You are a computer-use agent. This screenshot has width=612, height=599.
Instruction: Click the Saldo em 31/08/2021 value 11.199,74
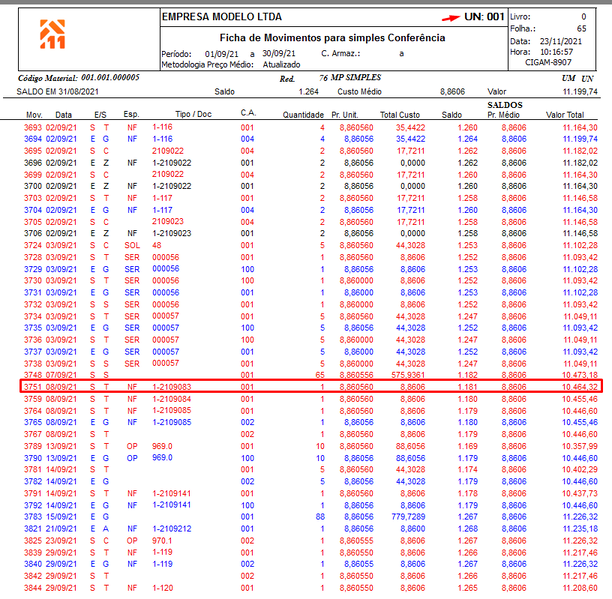[x=580, y=92]
